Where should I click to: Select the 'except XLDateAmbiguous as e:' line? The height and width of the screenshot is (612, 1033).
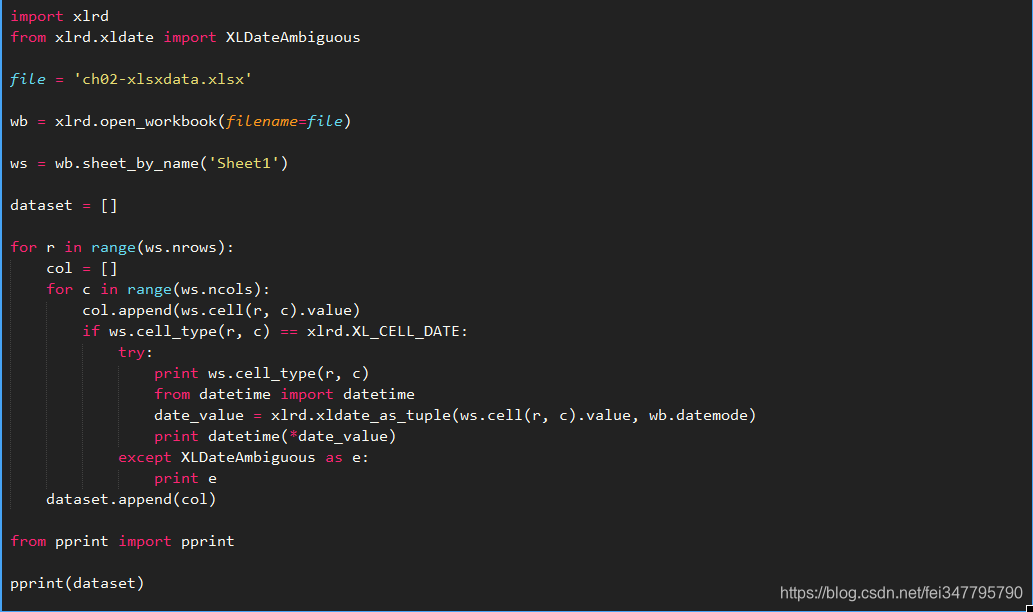244,457
